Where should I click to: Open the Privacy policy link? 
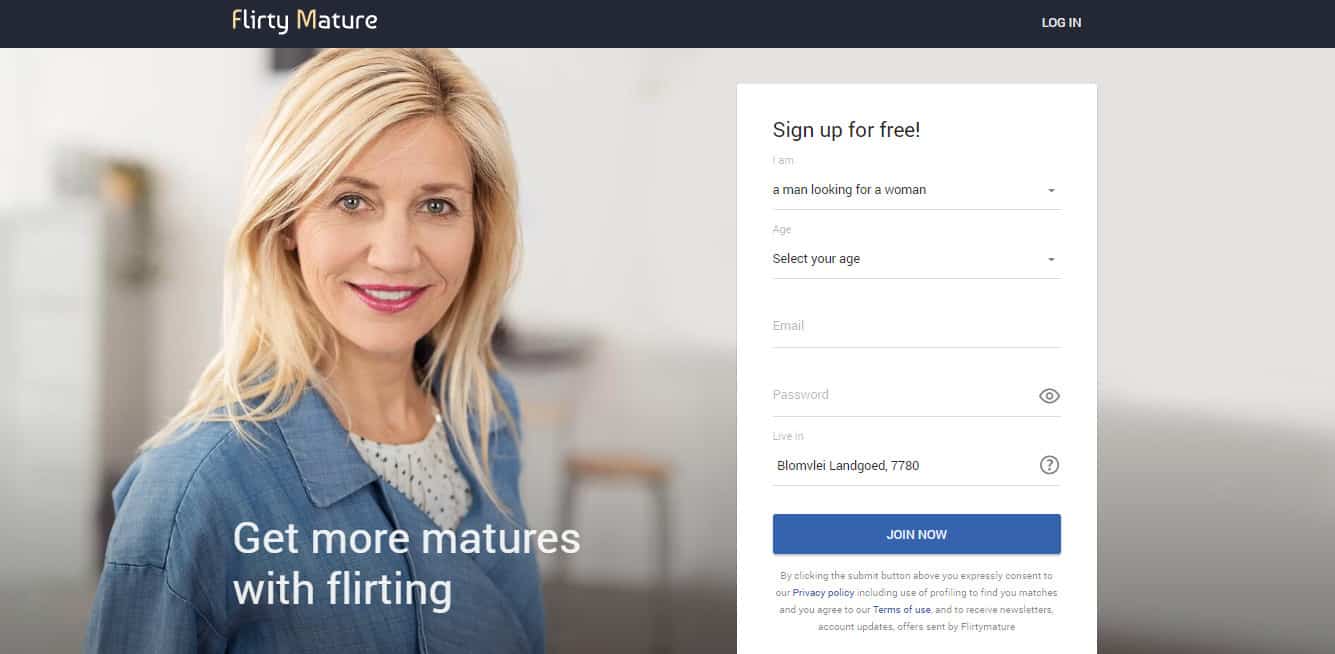[823, 593]
